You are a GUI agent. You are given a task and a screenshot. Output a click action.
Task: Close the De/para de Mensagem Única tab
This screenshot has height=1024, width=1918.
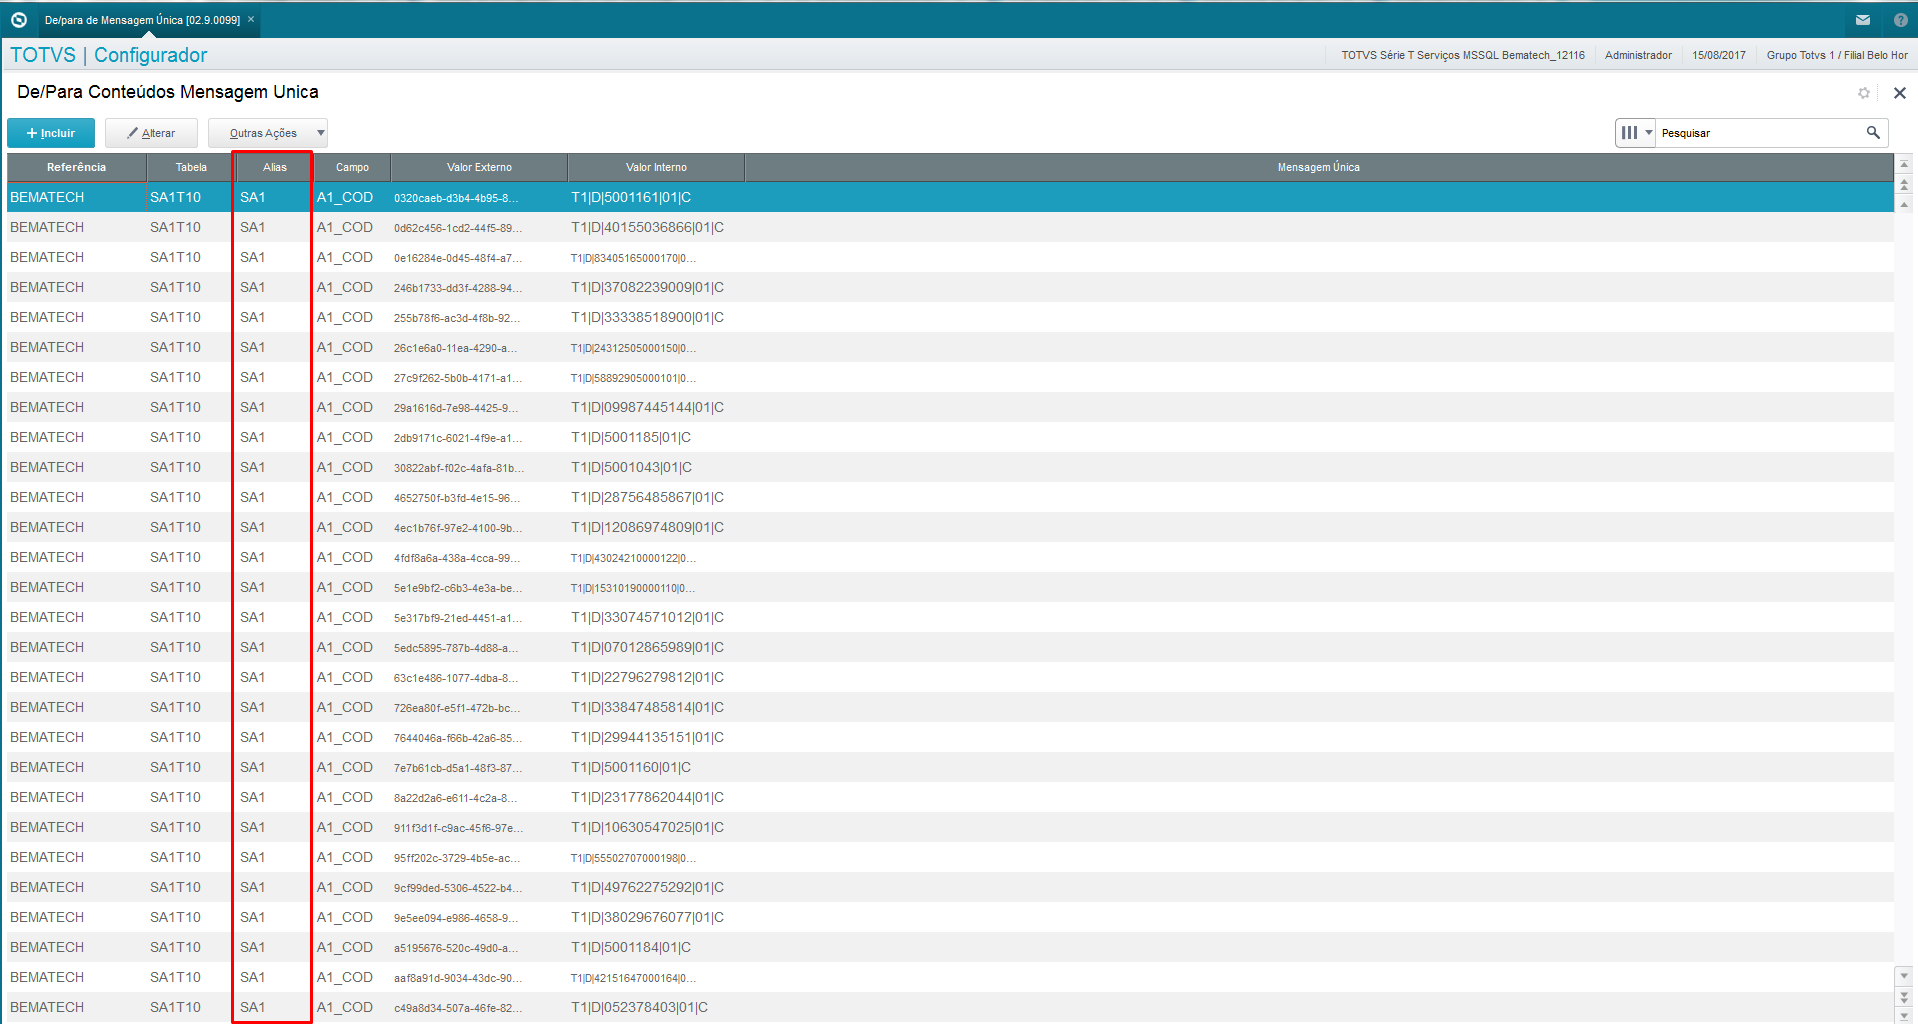click(x=251, y=19)
